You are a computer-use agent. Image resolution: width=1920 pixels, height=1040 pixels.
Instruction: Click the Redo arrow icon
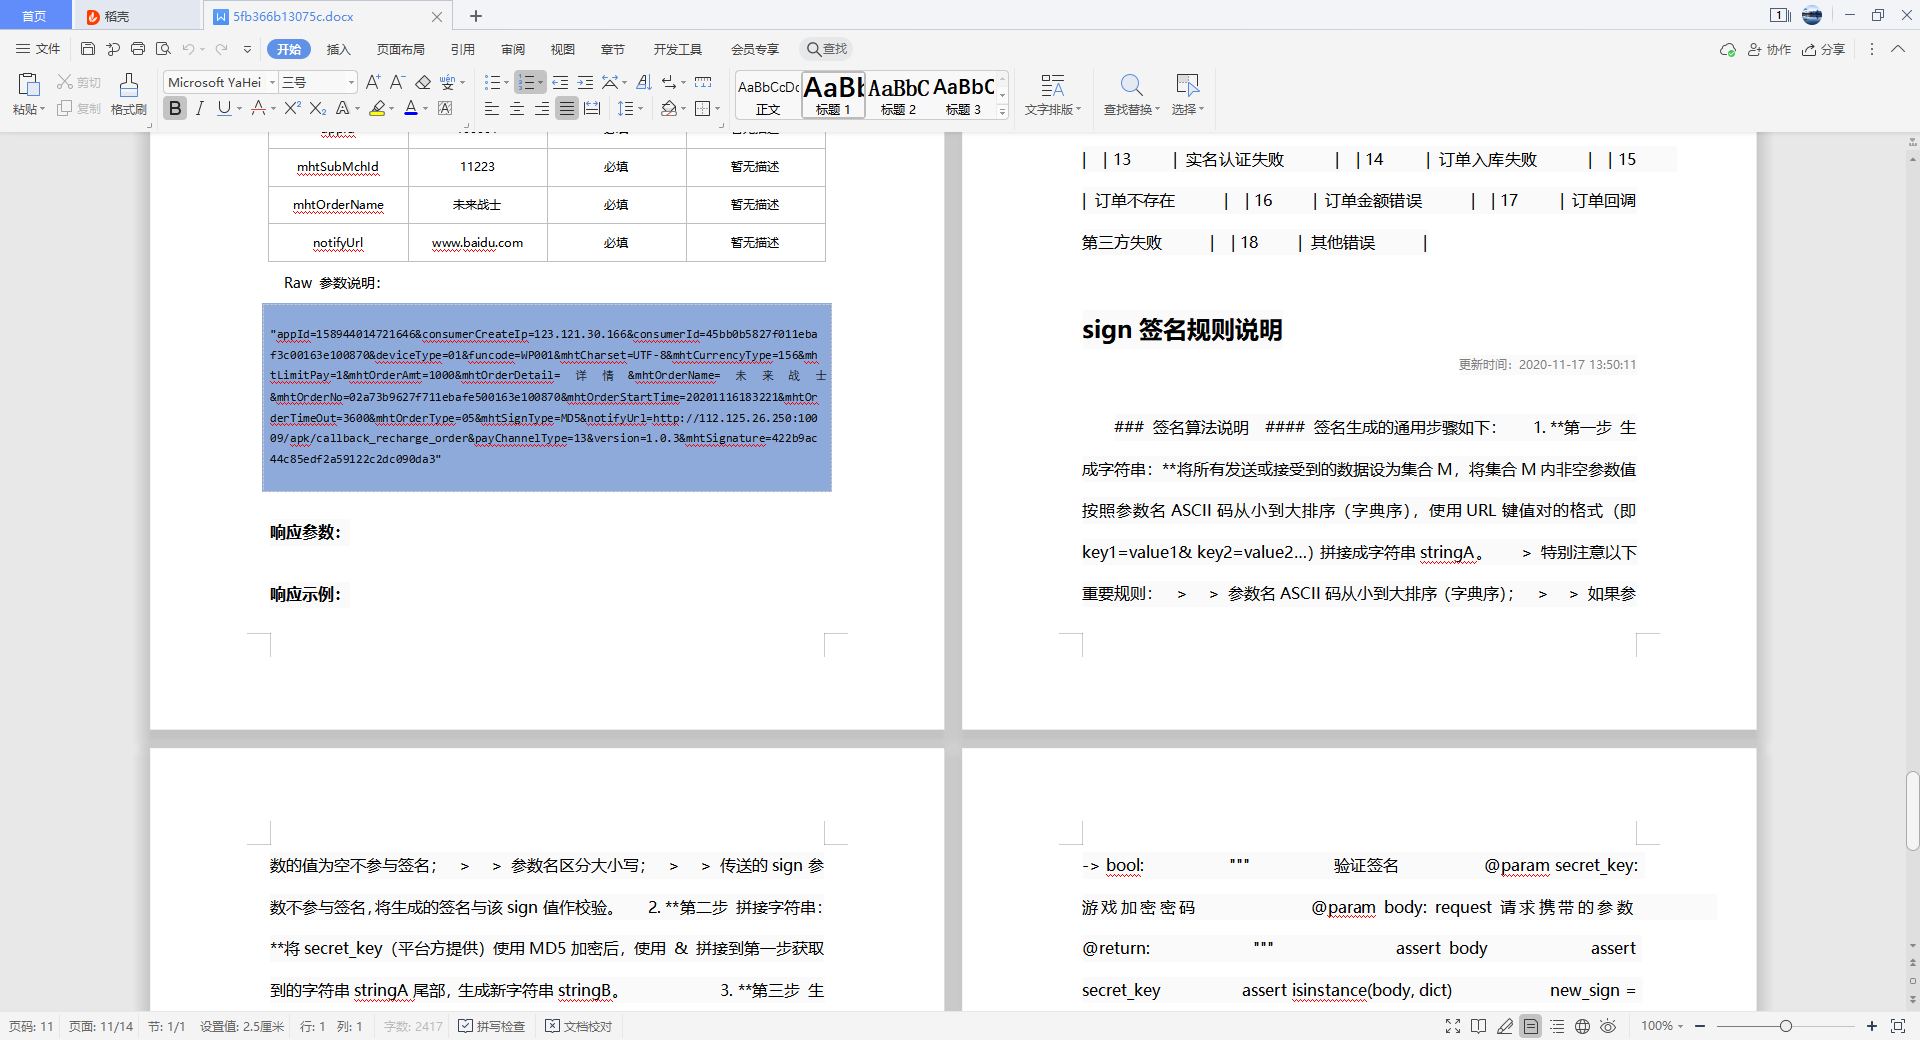click(222, 49)
